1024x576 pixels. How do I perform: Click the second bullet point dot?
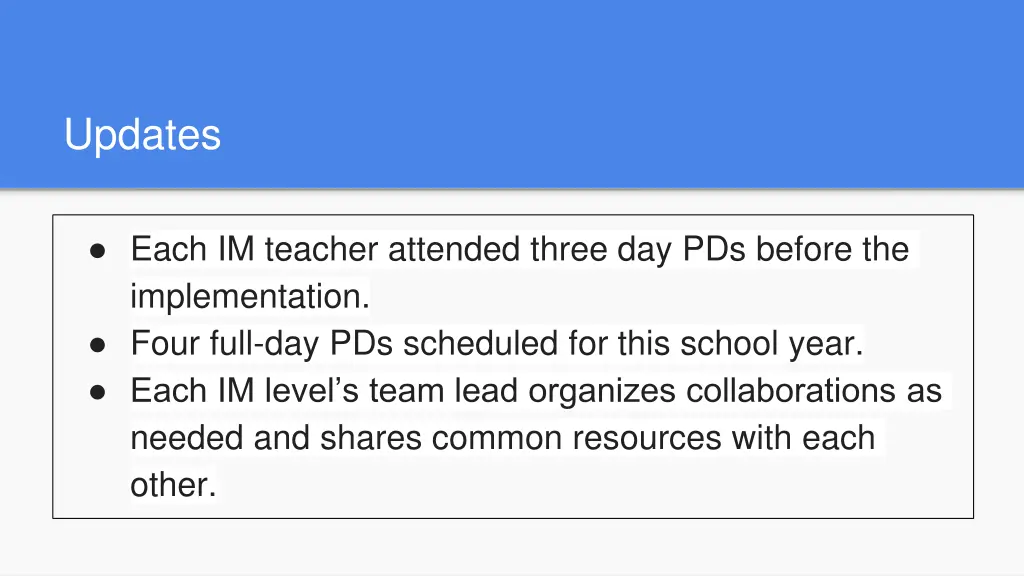pos(97,345)
